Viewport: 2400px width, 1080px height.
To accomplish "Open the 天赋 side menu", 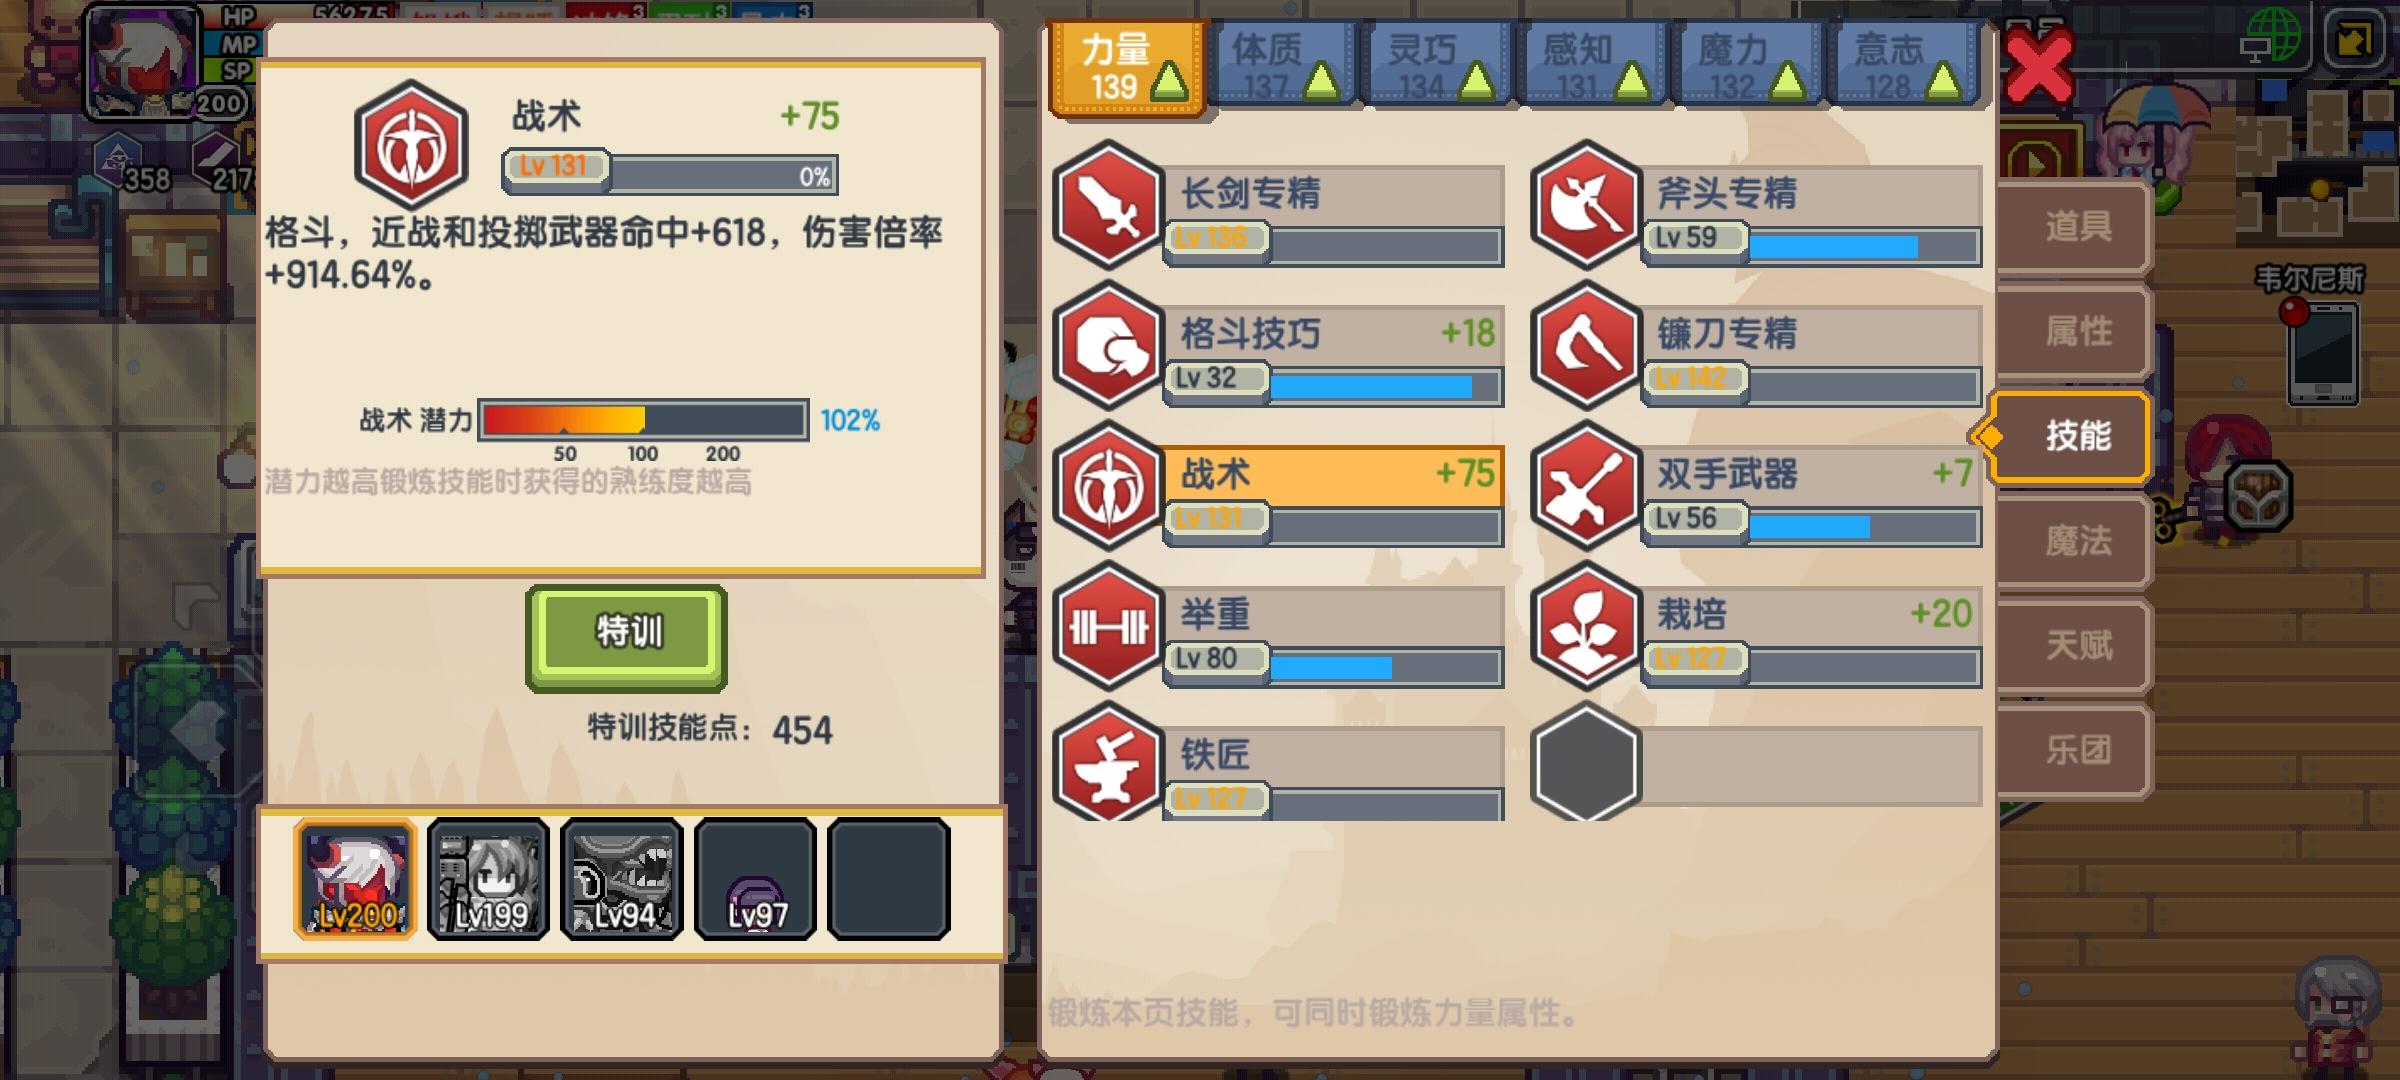I will pos(2075,645).
